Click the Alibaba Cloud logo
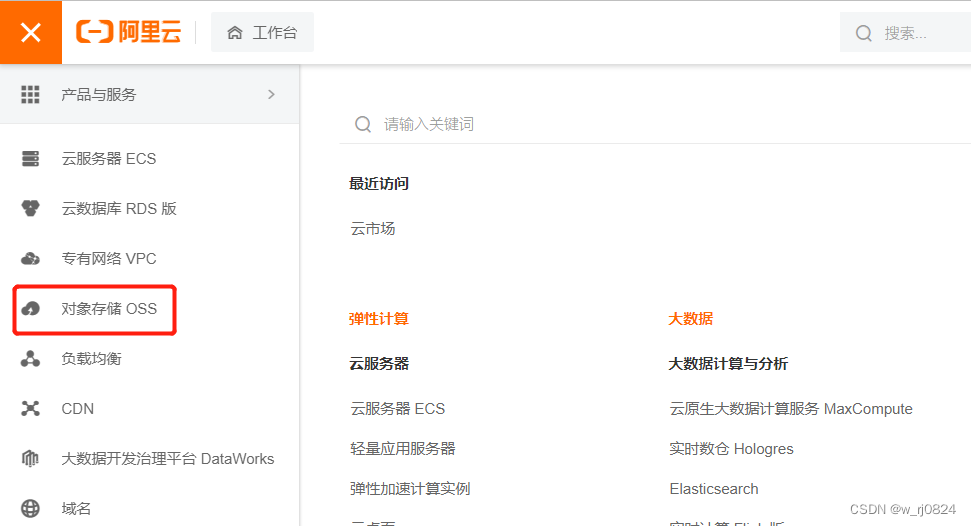 tap(128, 32)
